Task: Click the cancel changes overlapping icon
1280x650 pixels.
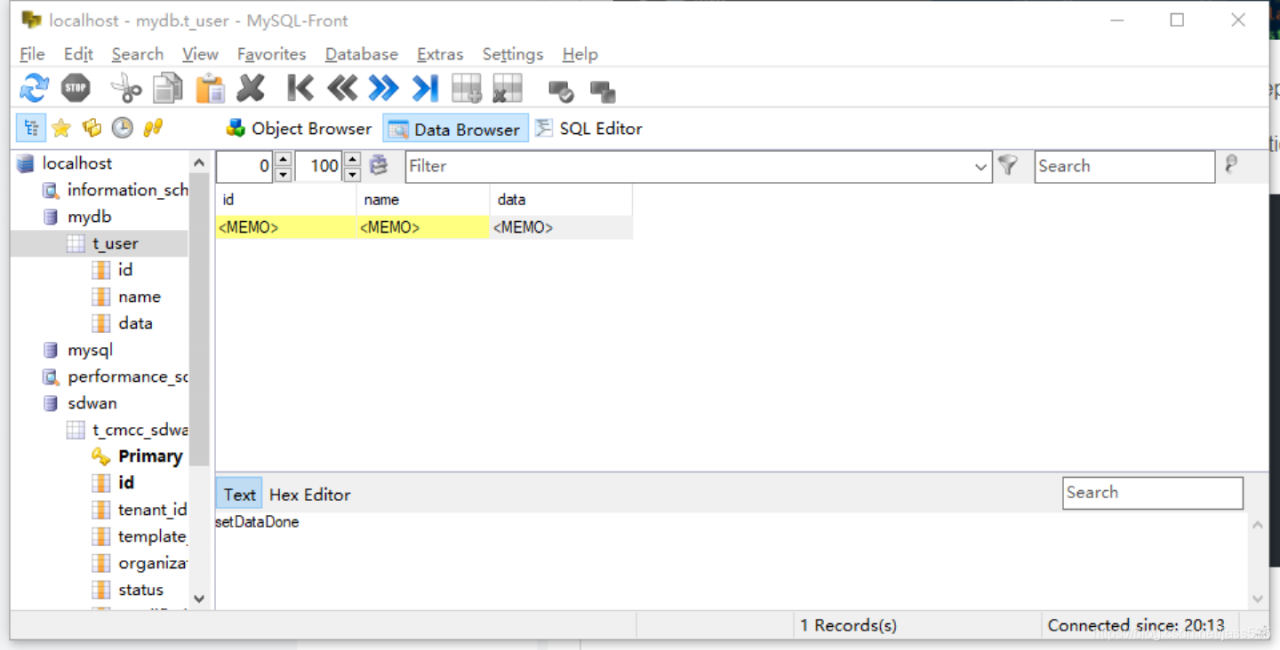Action: click(x=603, y=91)
